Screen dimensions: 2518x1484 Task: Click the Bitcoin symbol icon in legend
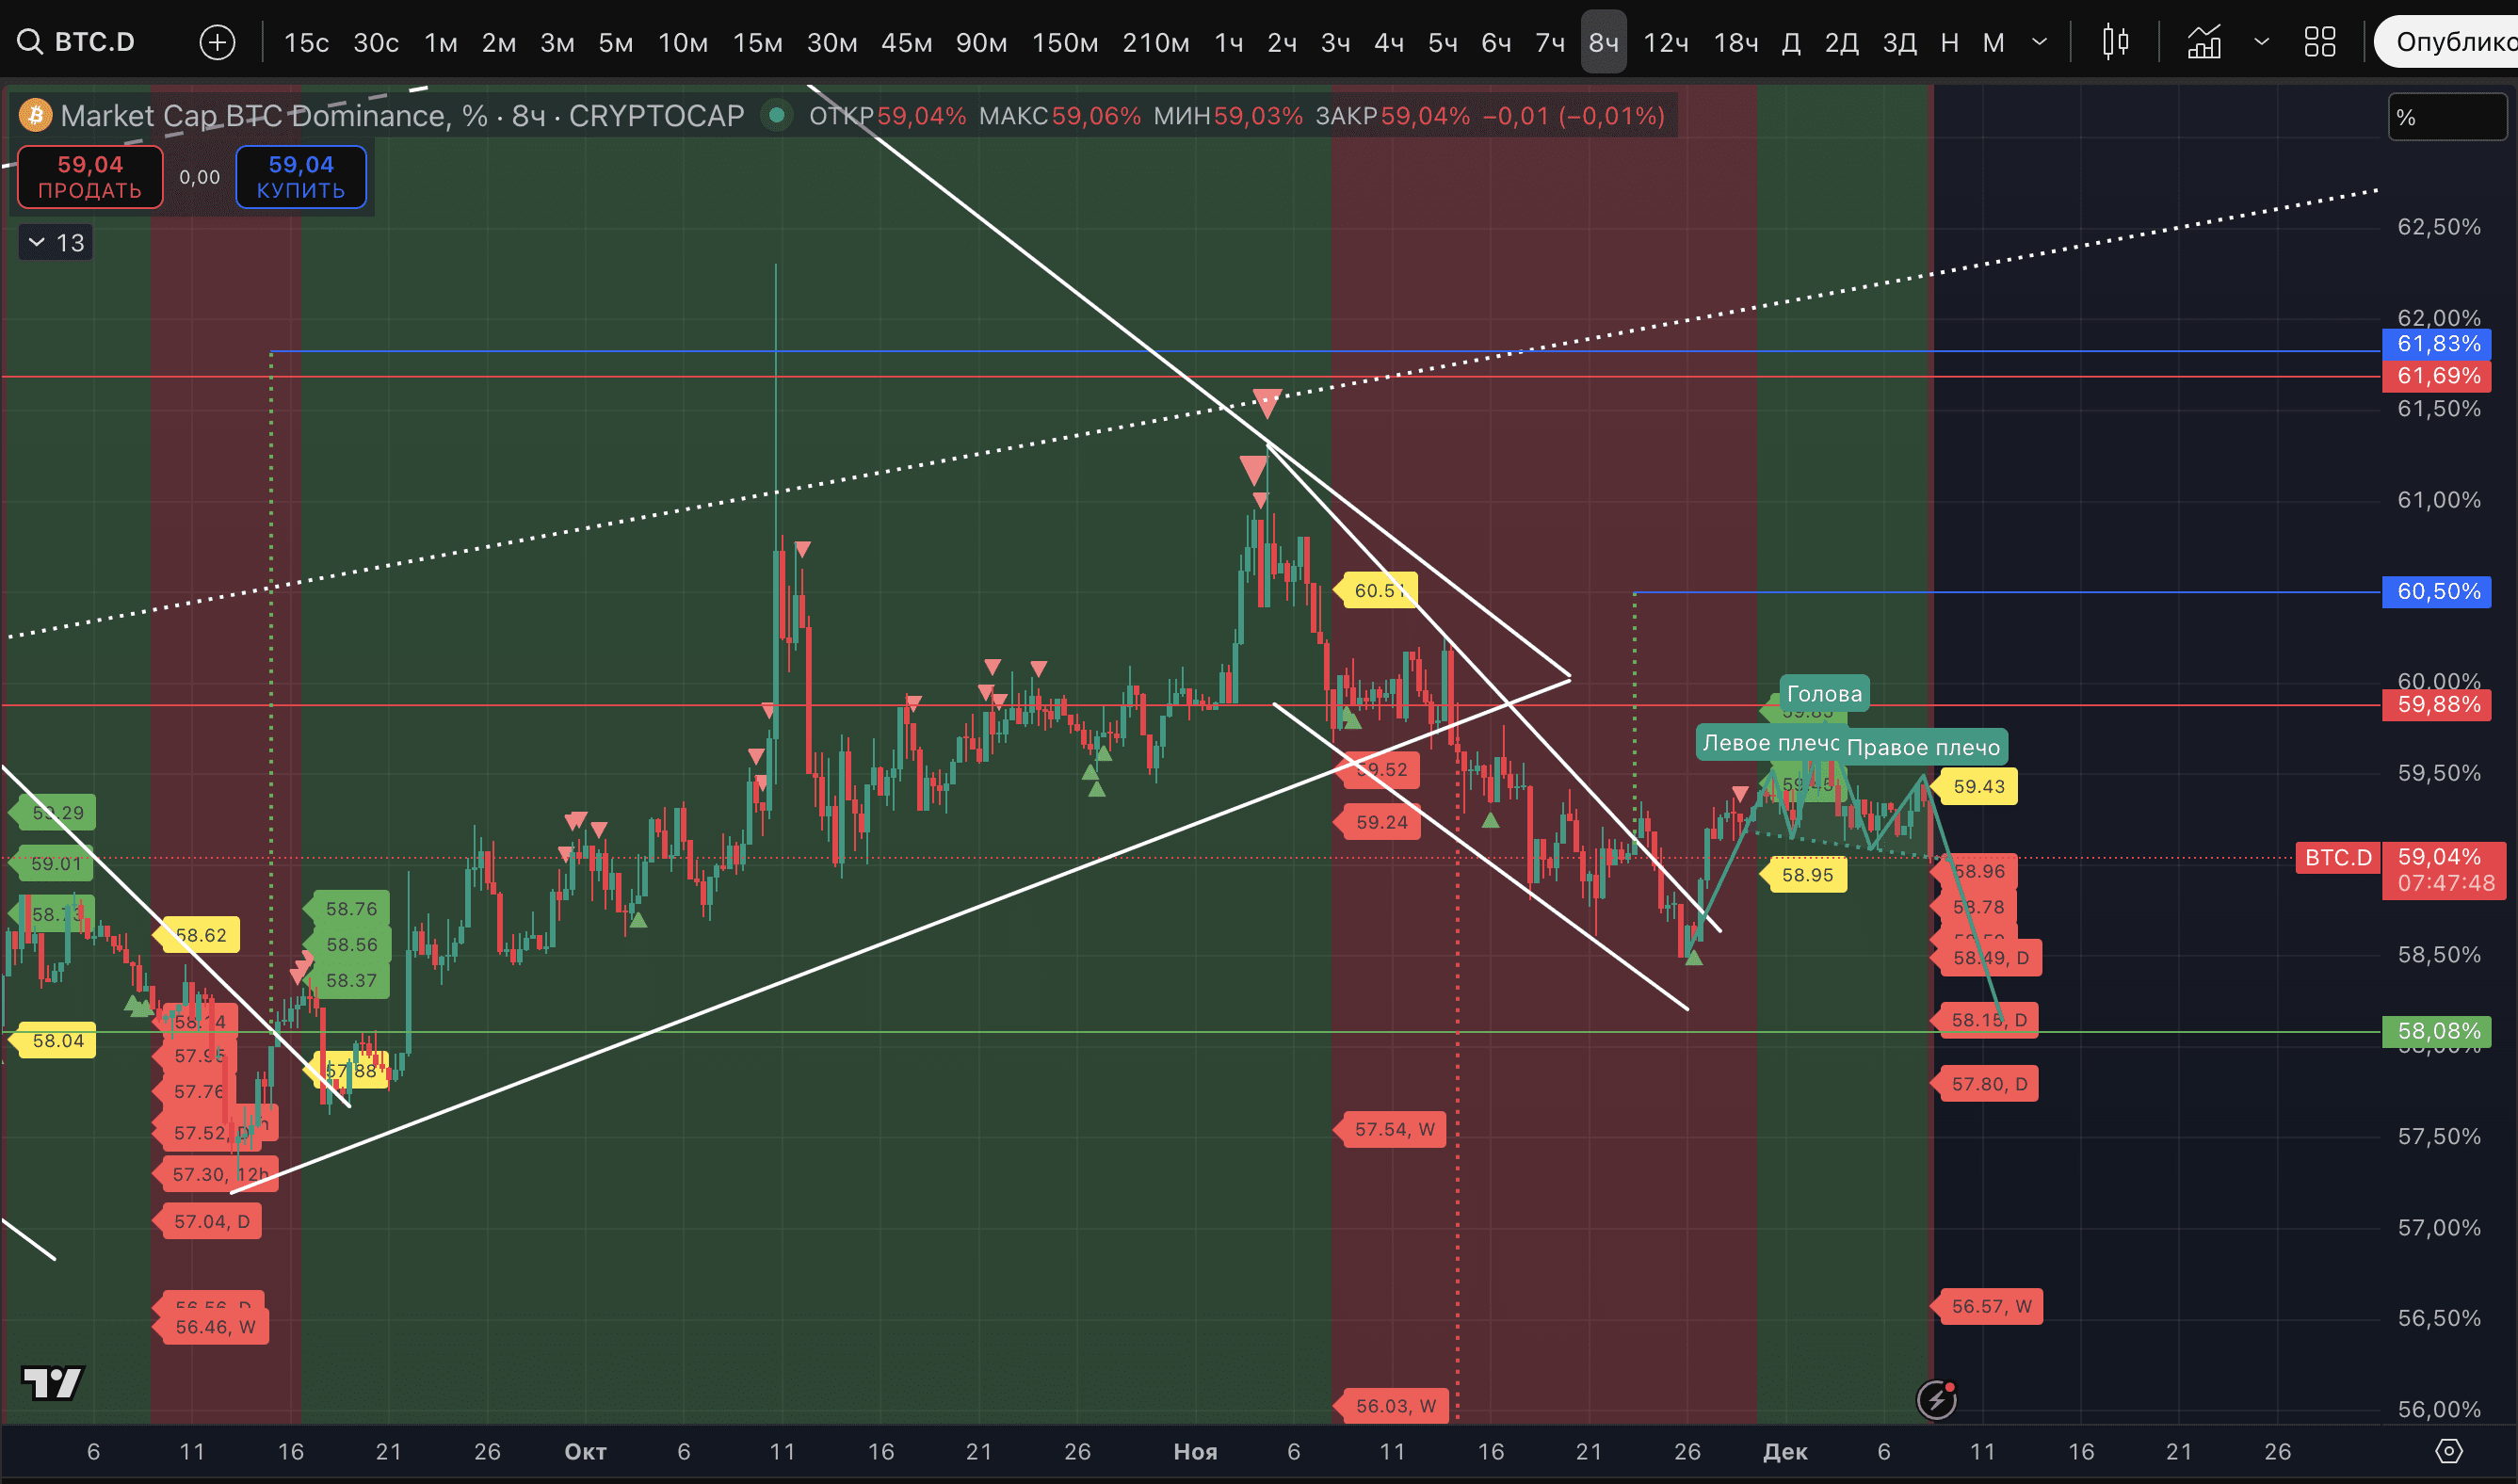pyautogui.click(x=36, y=116)
